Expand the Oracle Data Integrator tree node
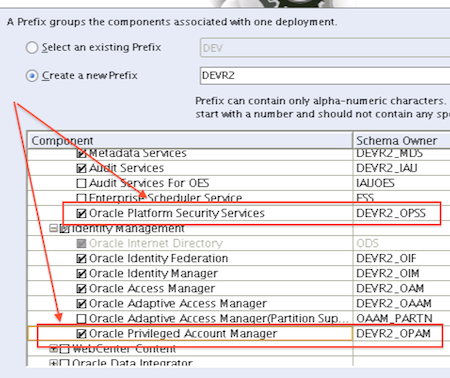Viewport: 450px width, 378px height. point(53,363)
